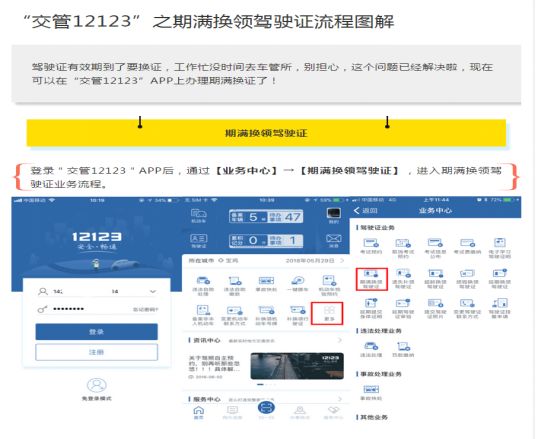
Task: Select the 期满换领驾驶证 icon
Action: 371,279
